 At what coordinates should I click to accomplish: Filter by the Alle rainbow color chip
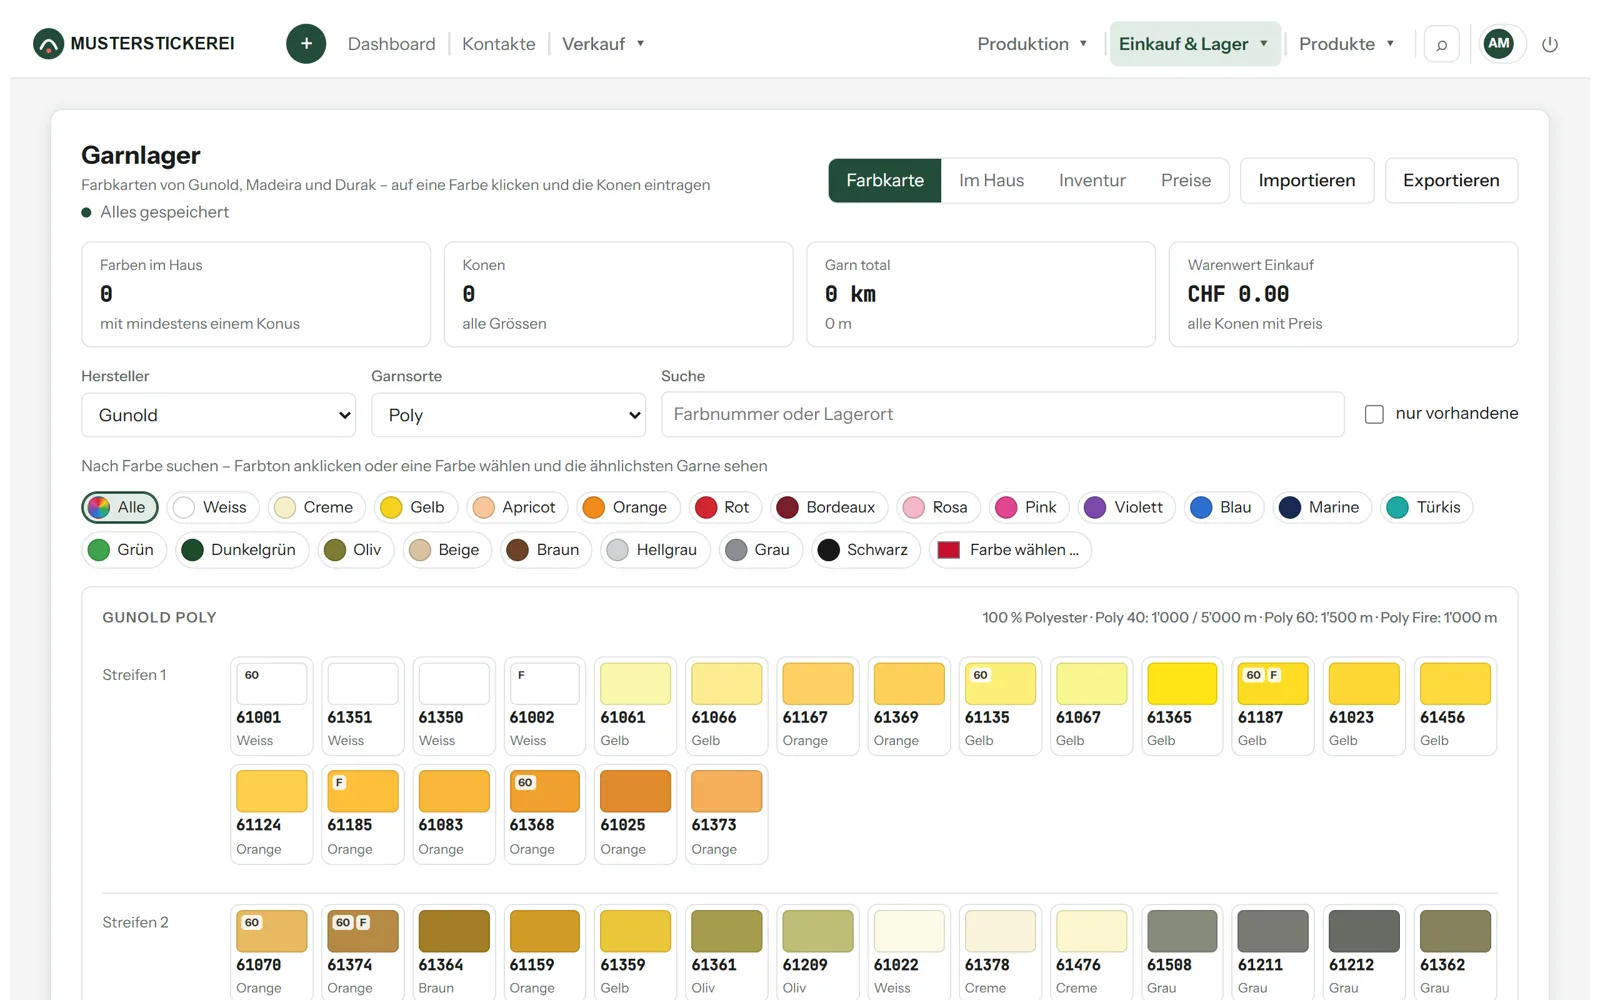coord(120,507)
